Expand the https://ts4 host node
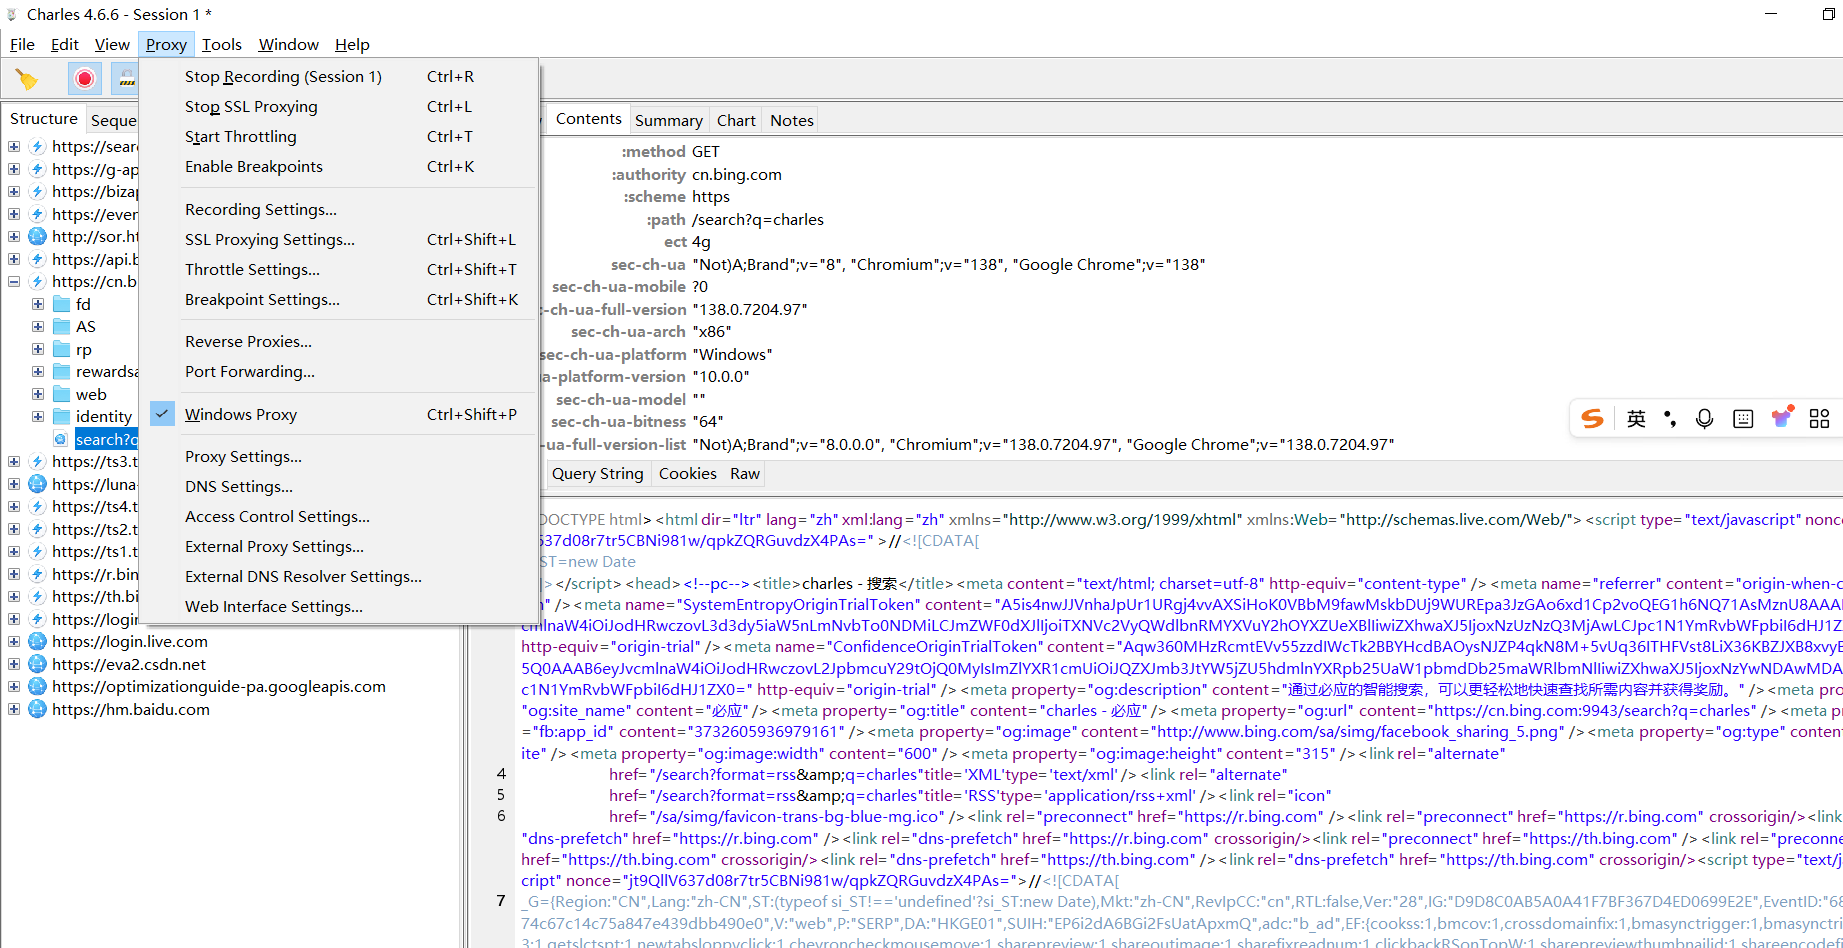The image size is (1843, 948). click(14, 507)
